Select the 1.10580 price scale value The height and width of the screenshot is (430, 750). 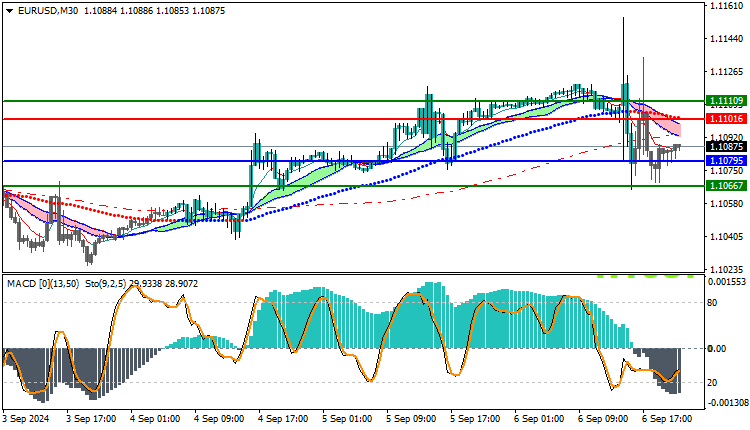coord(727,204)
